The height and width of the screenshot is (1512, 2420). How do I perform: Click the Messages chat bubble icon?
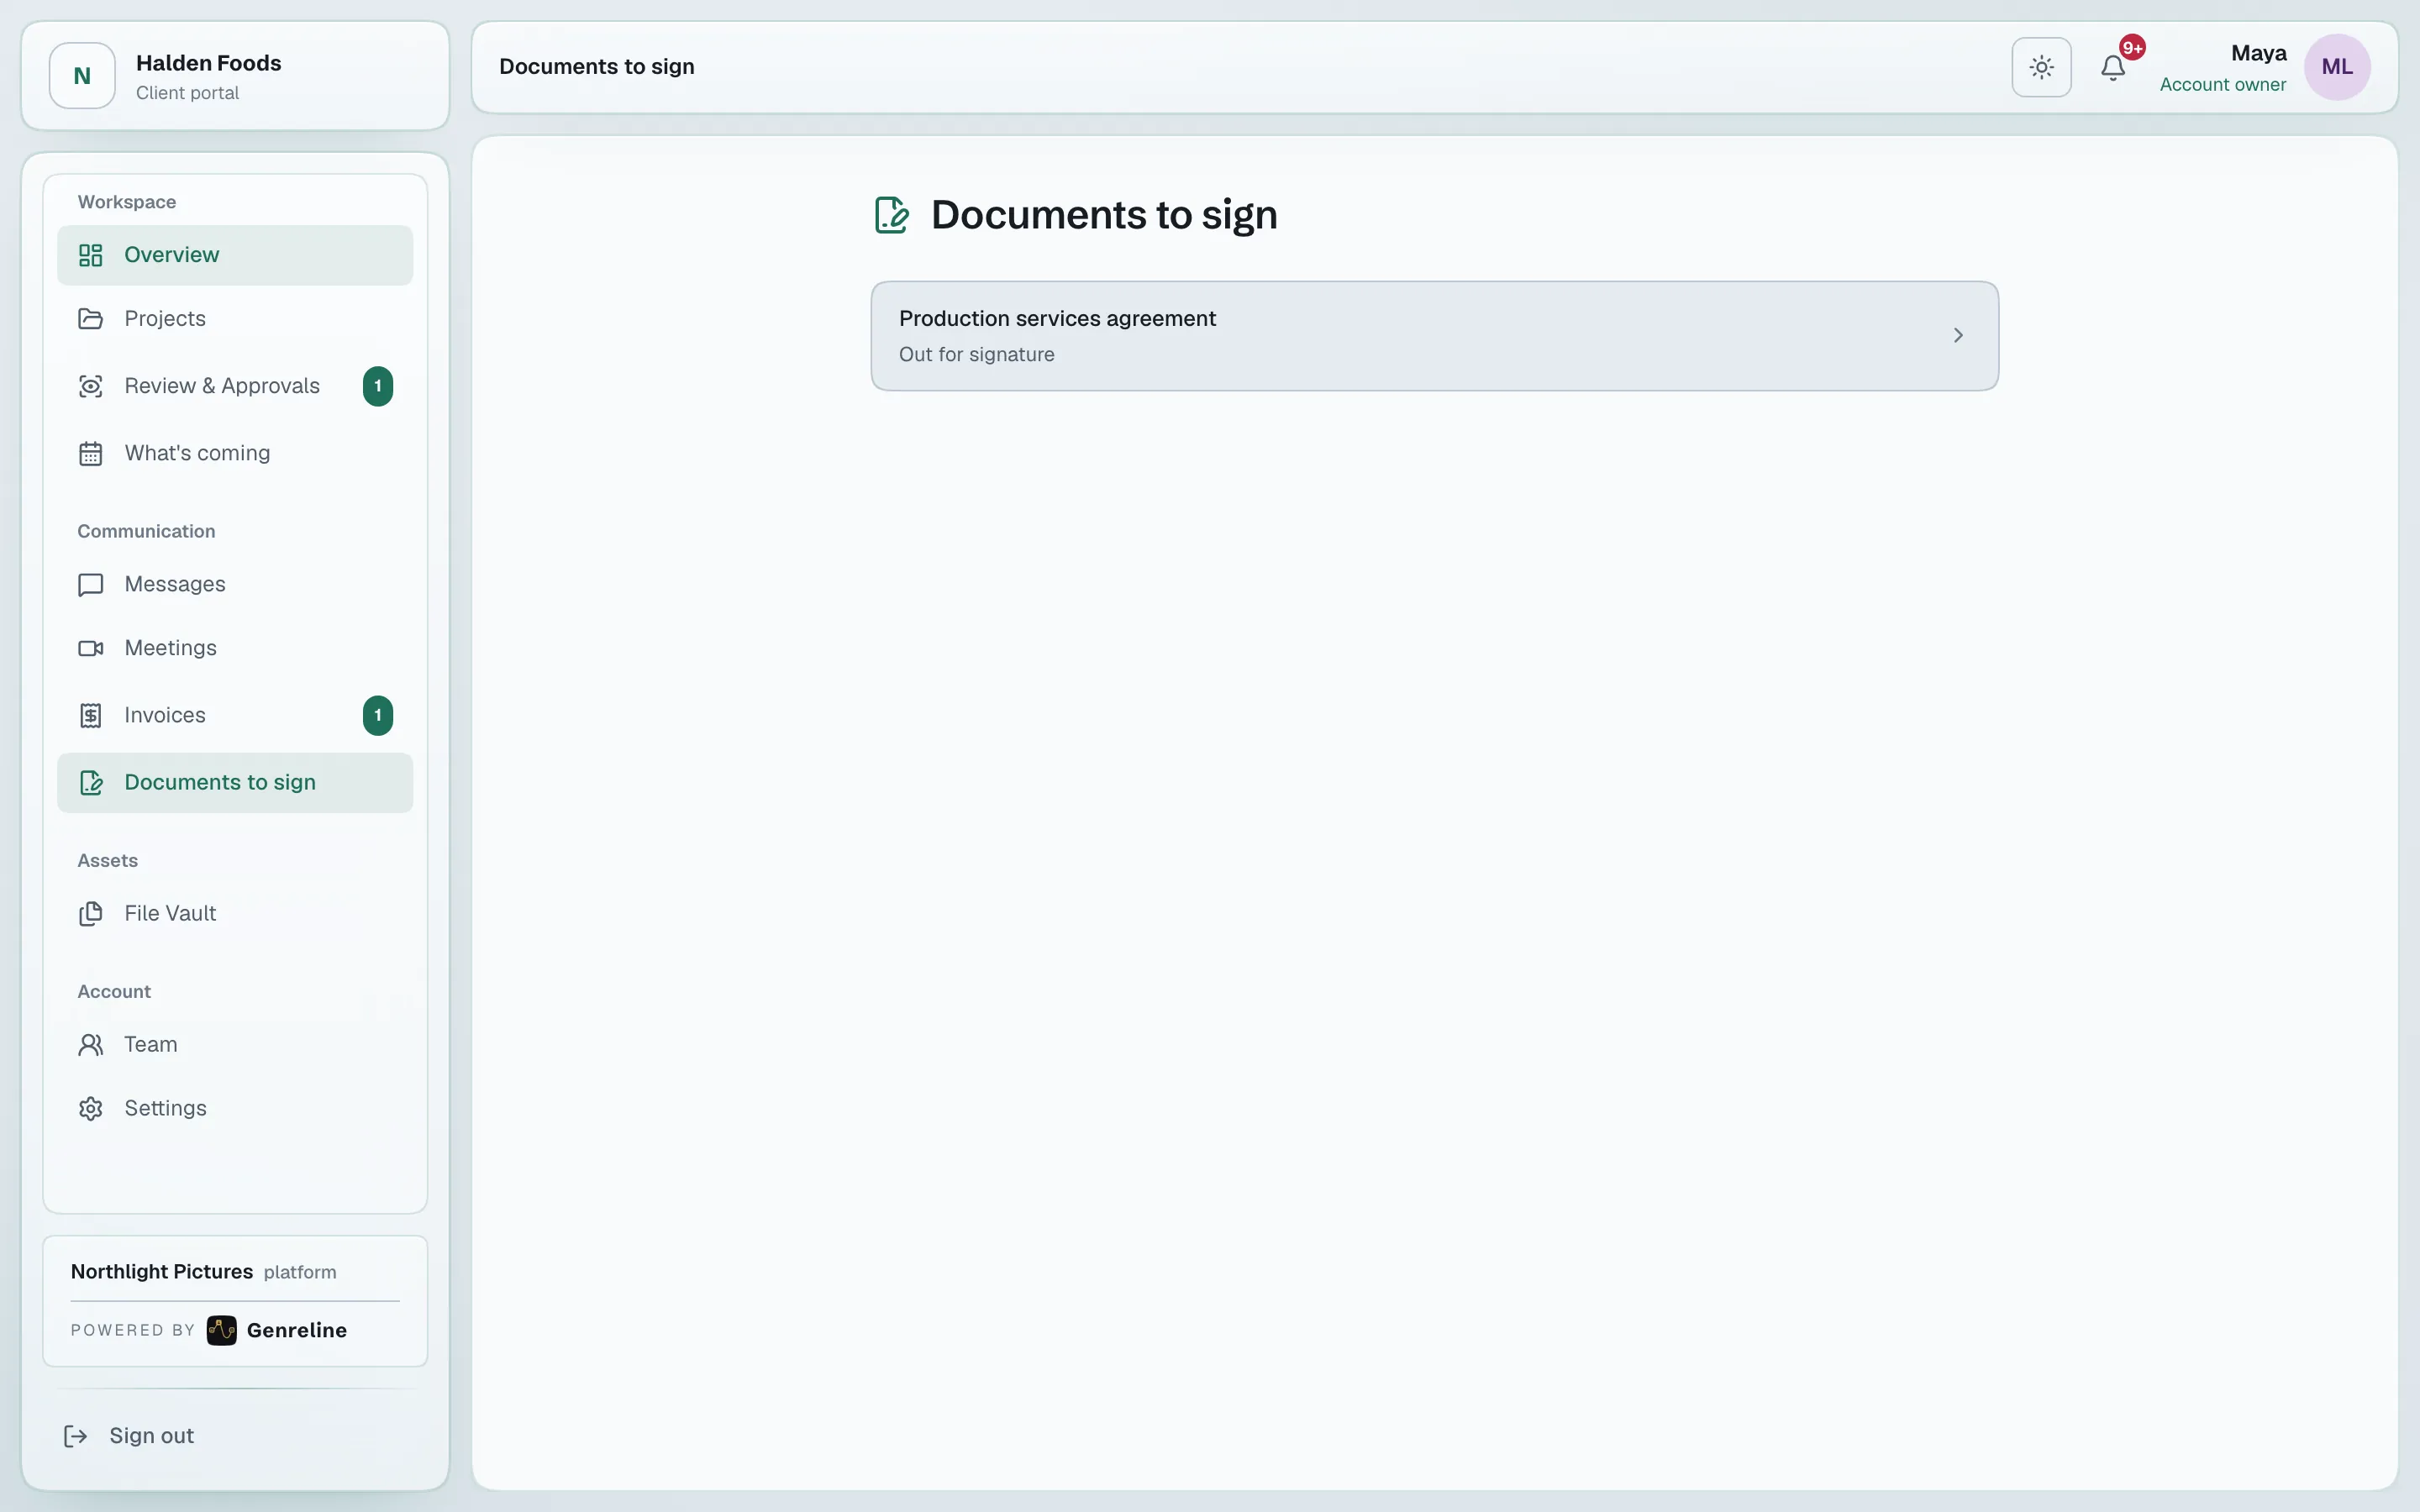[x=91, y=584]
